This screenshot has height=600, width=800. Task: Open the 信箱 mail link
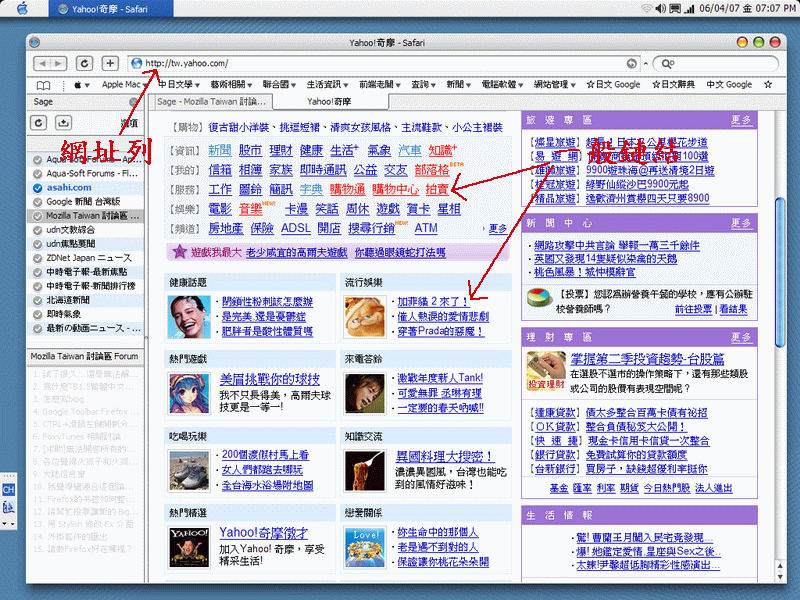pos(220,170)
